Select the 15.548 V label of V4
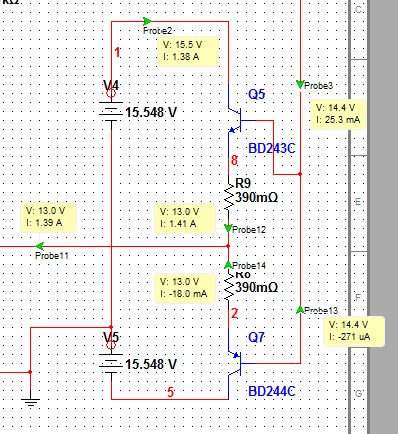The width and height of the screenshot is (398, 434). (151, 113)
